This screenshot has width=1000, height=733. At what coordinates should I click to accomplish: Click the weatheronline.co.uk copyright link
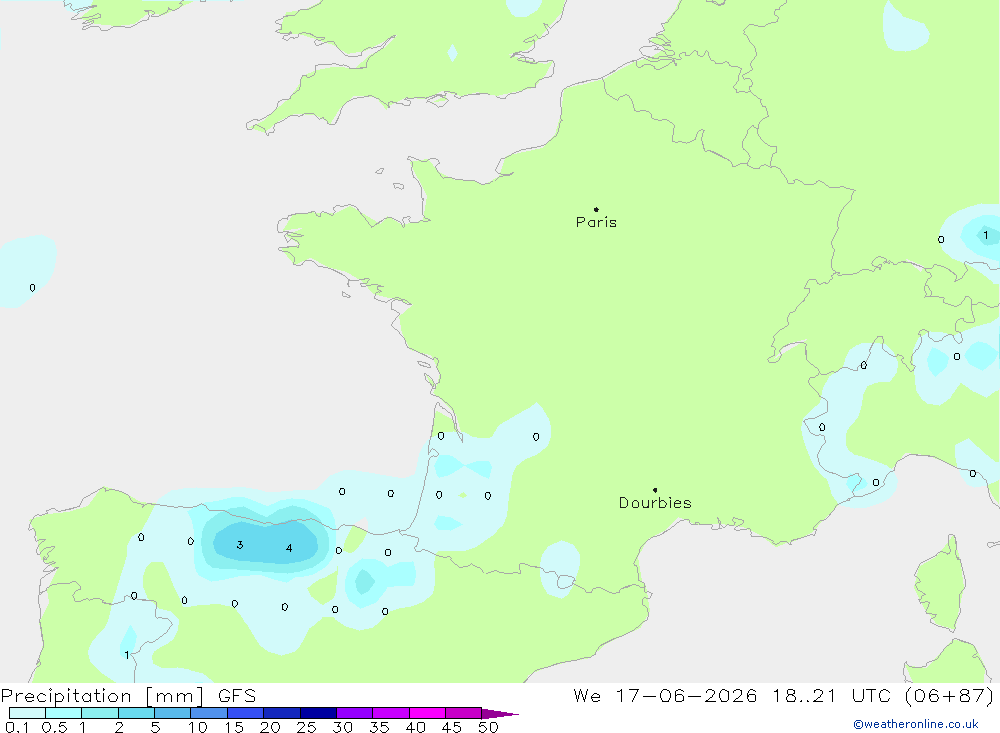pos(916,724)
